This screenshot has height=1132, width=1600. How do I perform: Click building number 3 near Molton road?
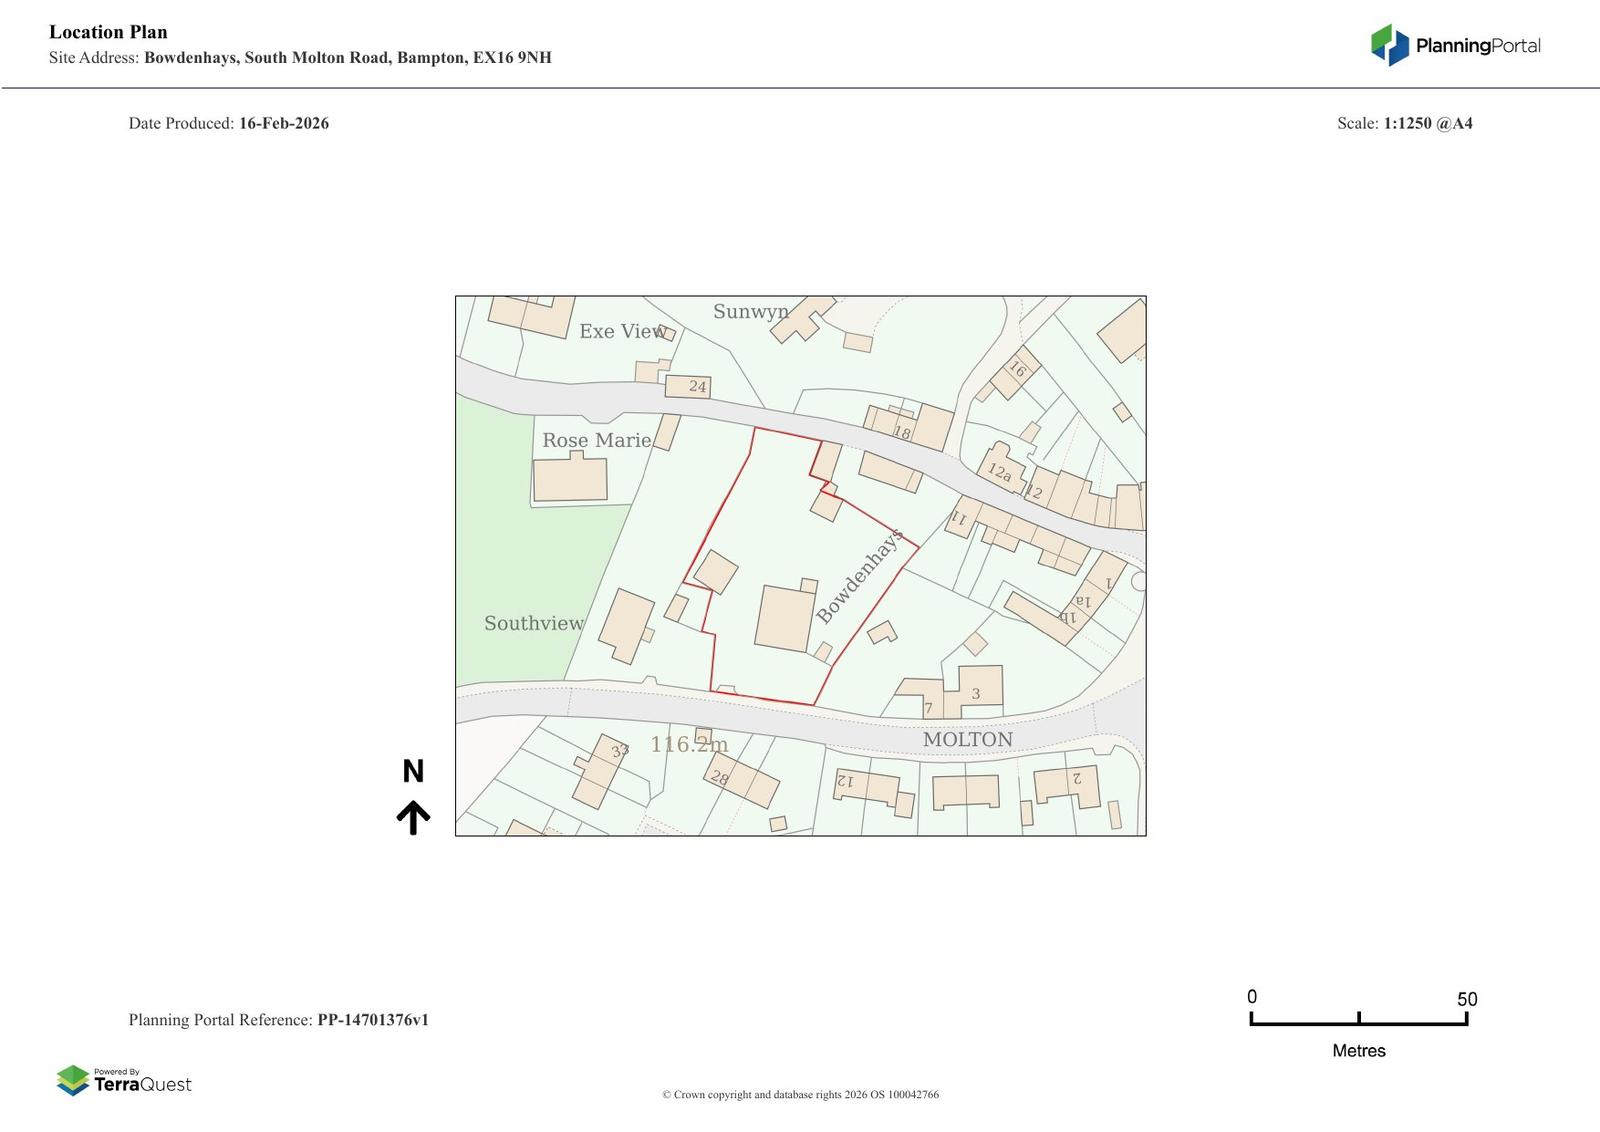coord(976,693)
